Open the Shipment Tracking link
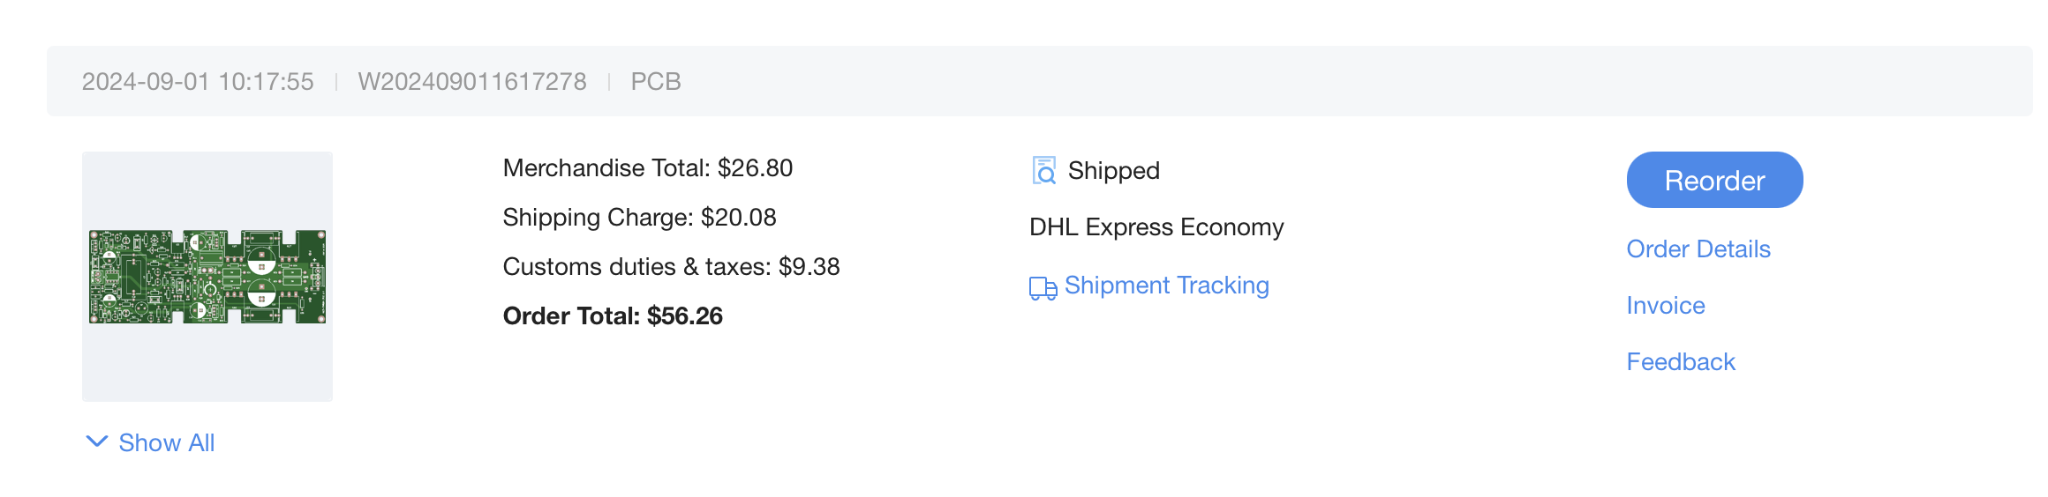Screen dimensions: 2048x497 (x=1167, y=286)
